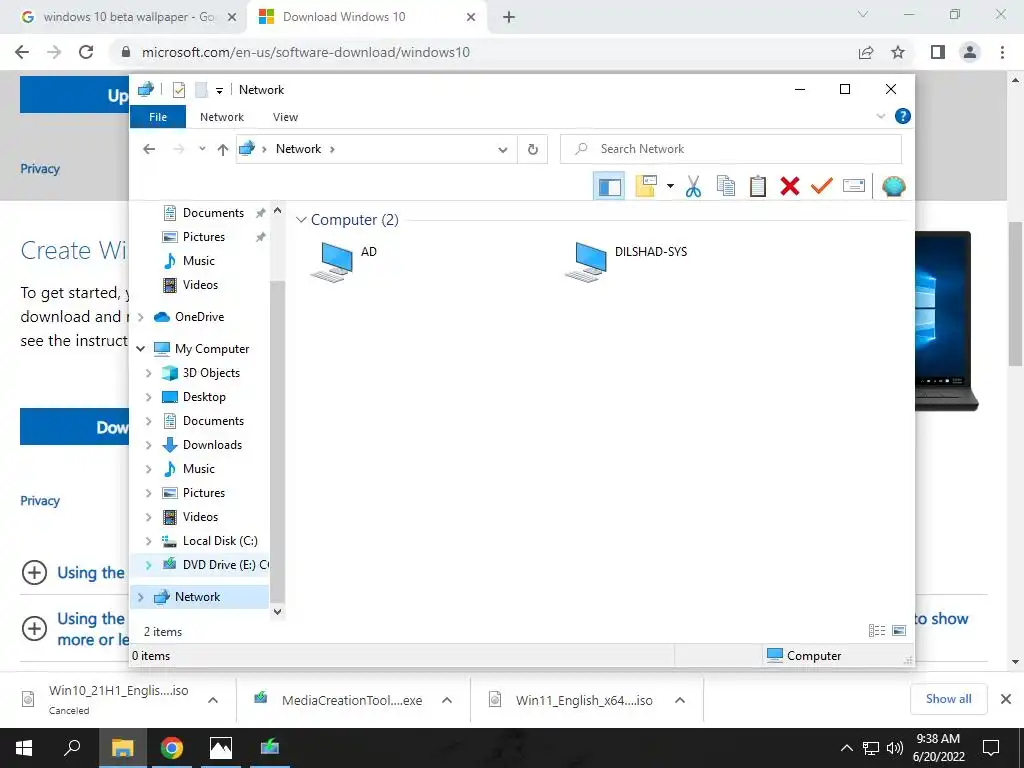
Task: Click the Refresh button beside address bar
Action: click(533, 150)
